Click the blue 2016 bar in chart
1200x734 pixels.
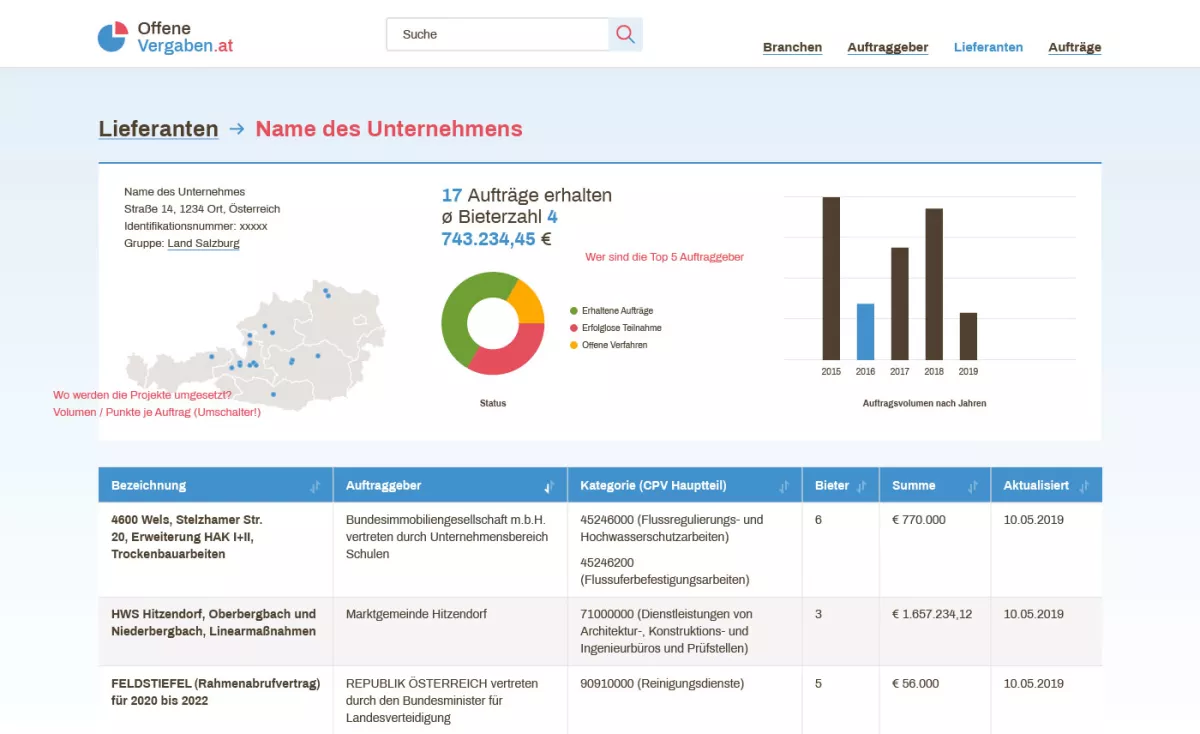pyautogui.click(x=865, y=331)
